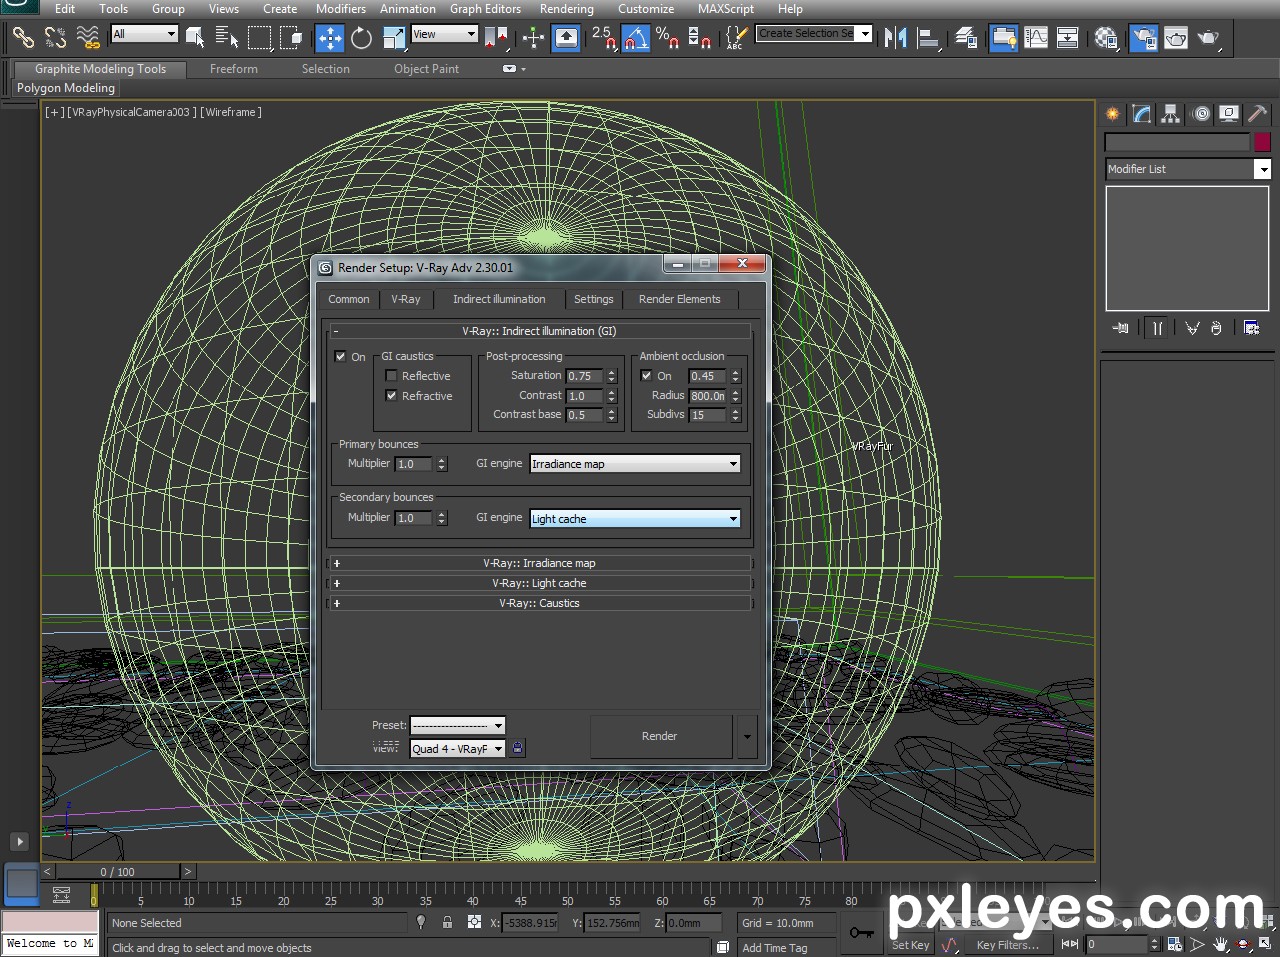Expand the V-Ray Irradiance map rollout

(x=539, y=563)
